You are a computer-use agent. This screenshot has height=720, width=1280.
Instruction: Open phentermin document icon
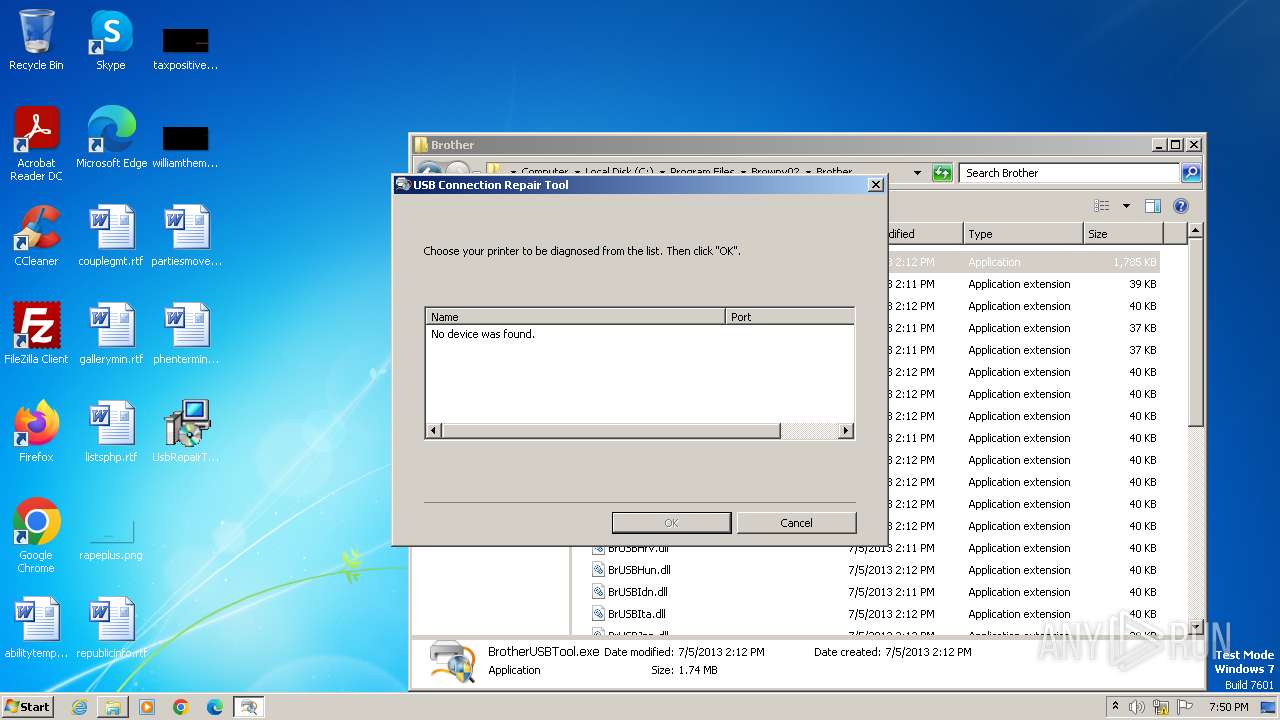tap(186, 334)
